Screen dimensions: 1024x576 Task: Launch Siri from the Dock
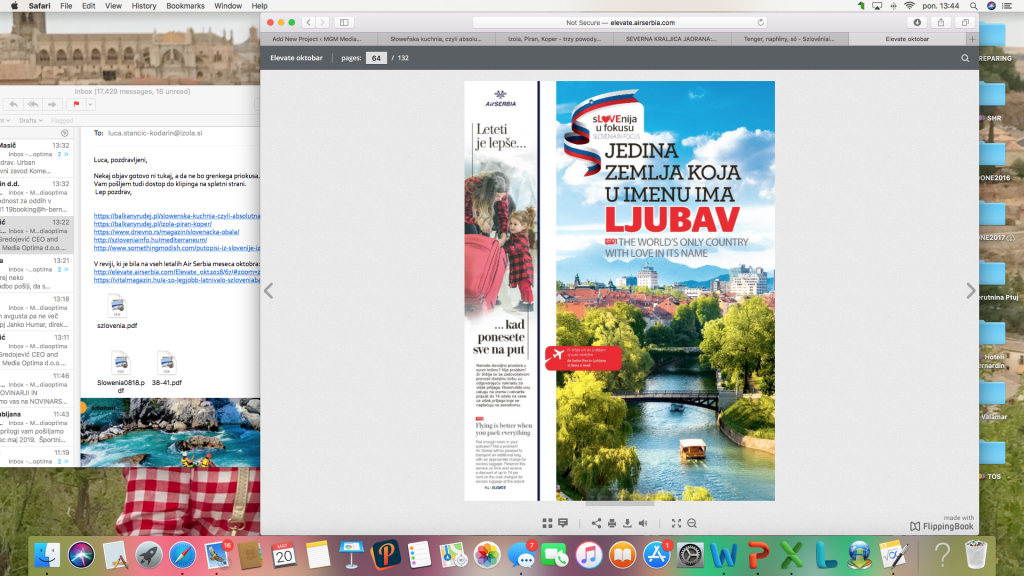point(81,556)
